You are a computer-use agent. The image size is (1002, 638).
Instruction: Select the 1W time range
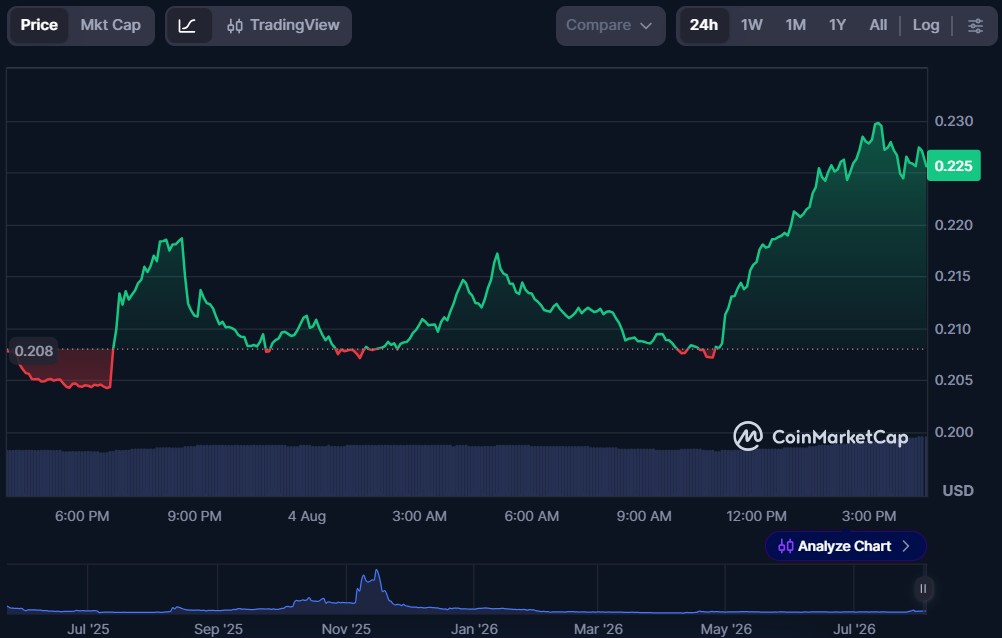tap(752, 26)
